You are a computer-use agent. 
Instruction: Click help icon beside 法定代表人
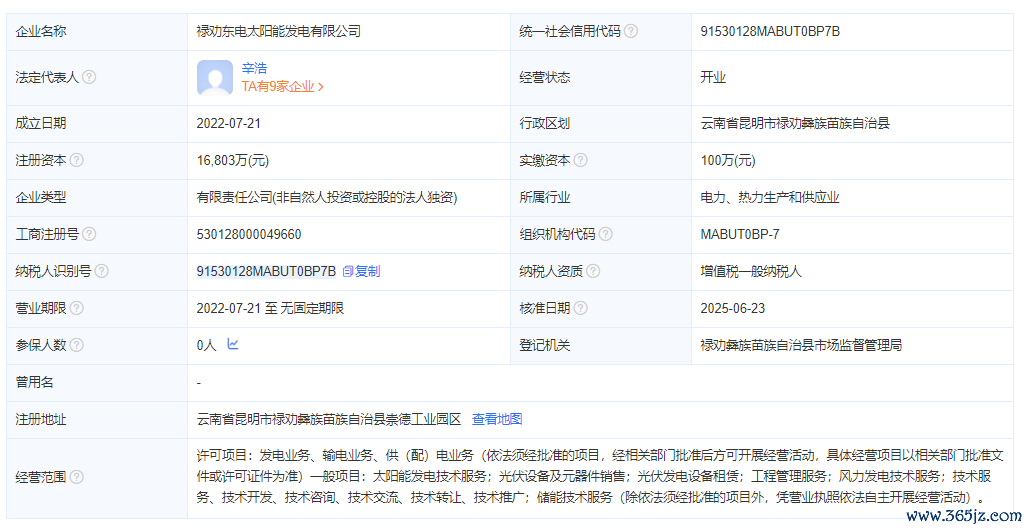tap(89, 77)
